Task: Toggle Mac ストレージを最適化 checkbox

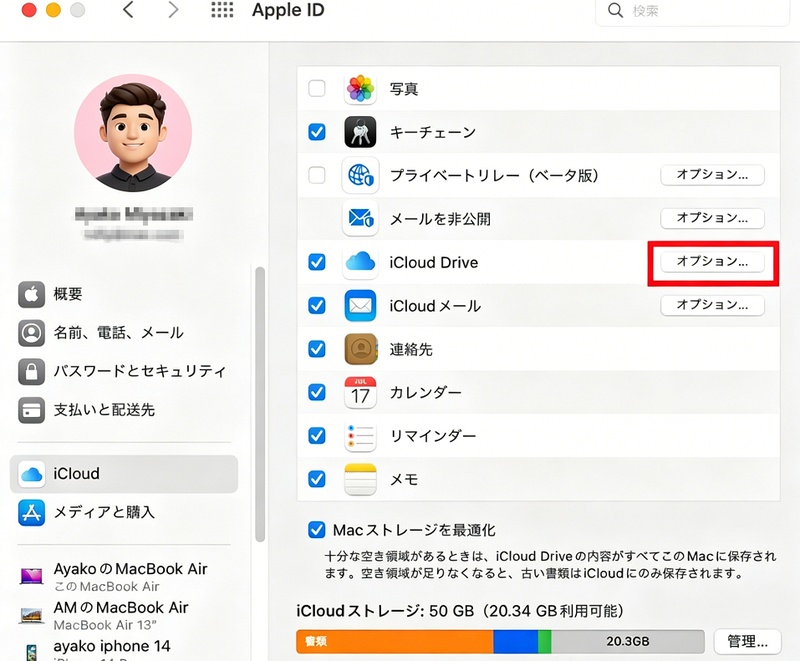Action: tap(317, 530)
